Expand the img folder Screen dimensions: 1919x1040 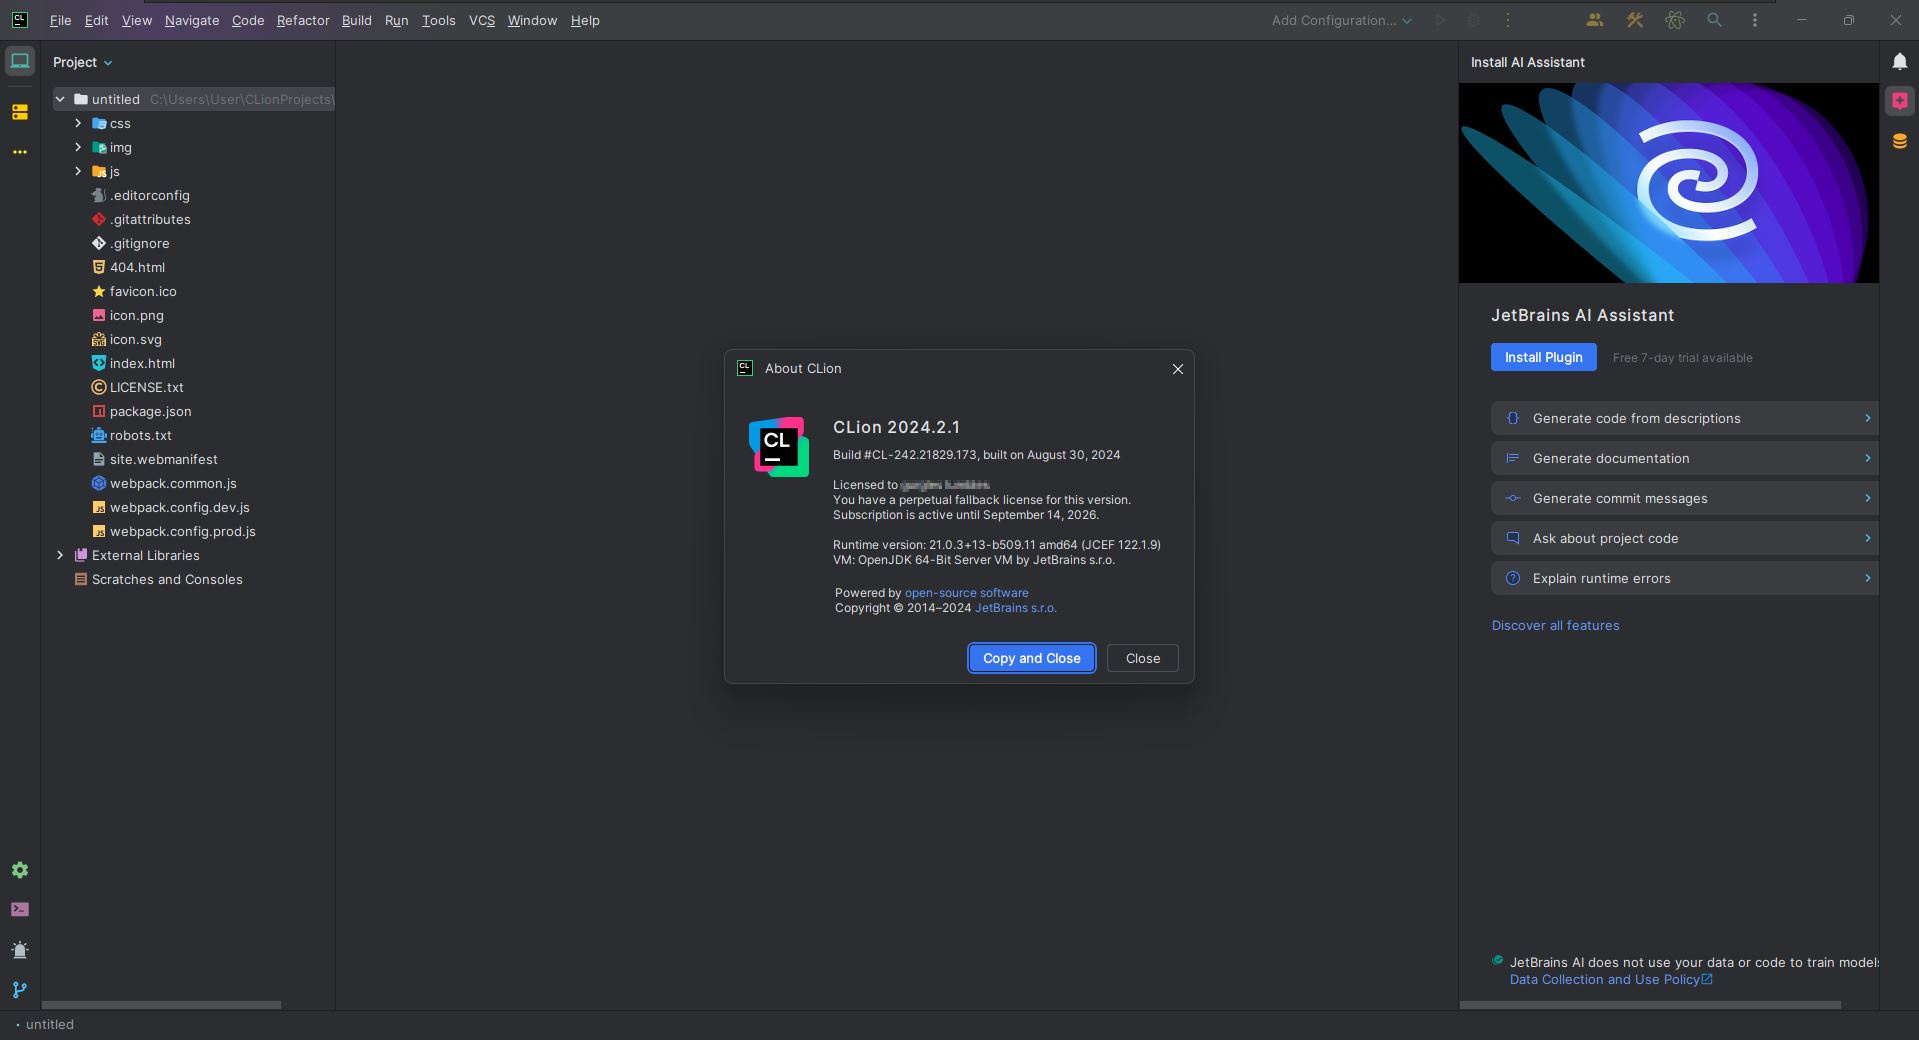[x=78, y=147]
